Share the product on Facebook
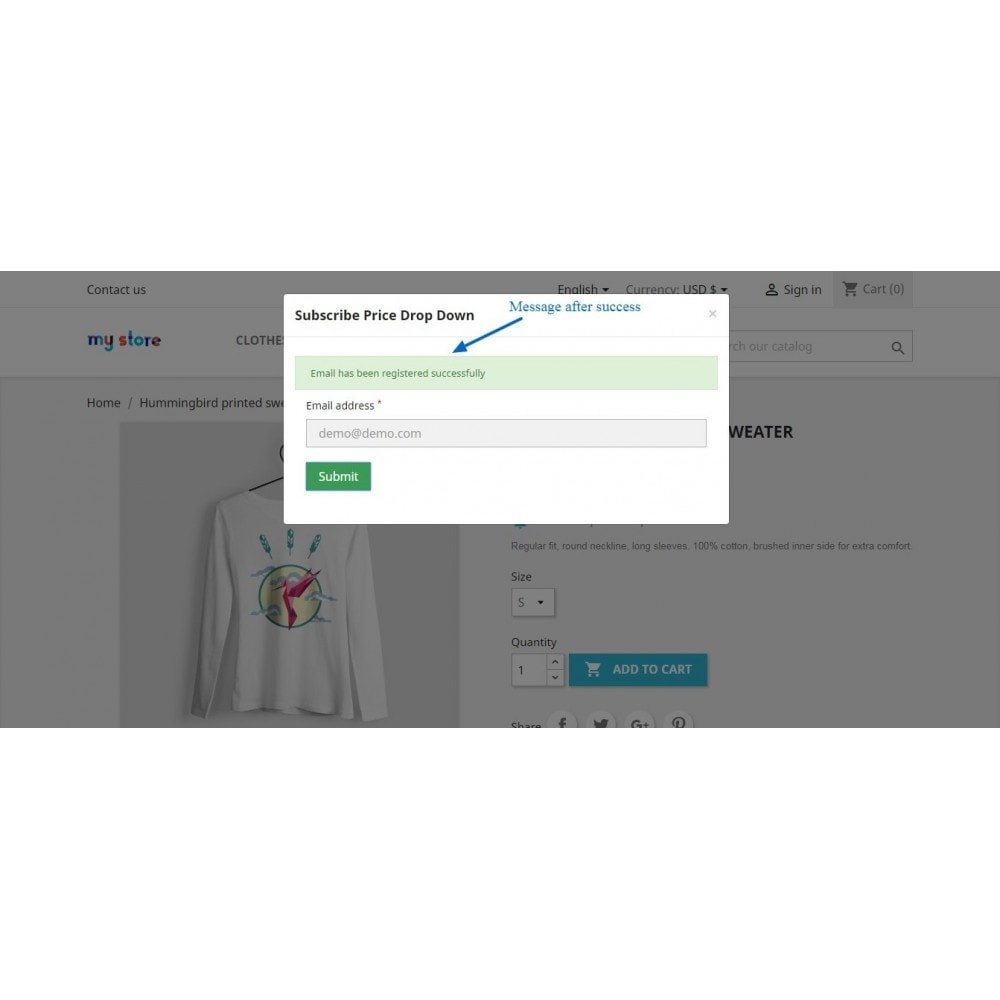Screen dimensions: 1000x1000 (562, 722)
